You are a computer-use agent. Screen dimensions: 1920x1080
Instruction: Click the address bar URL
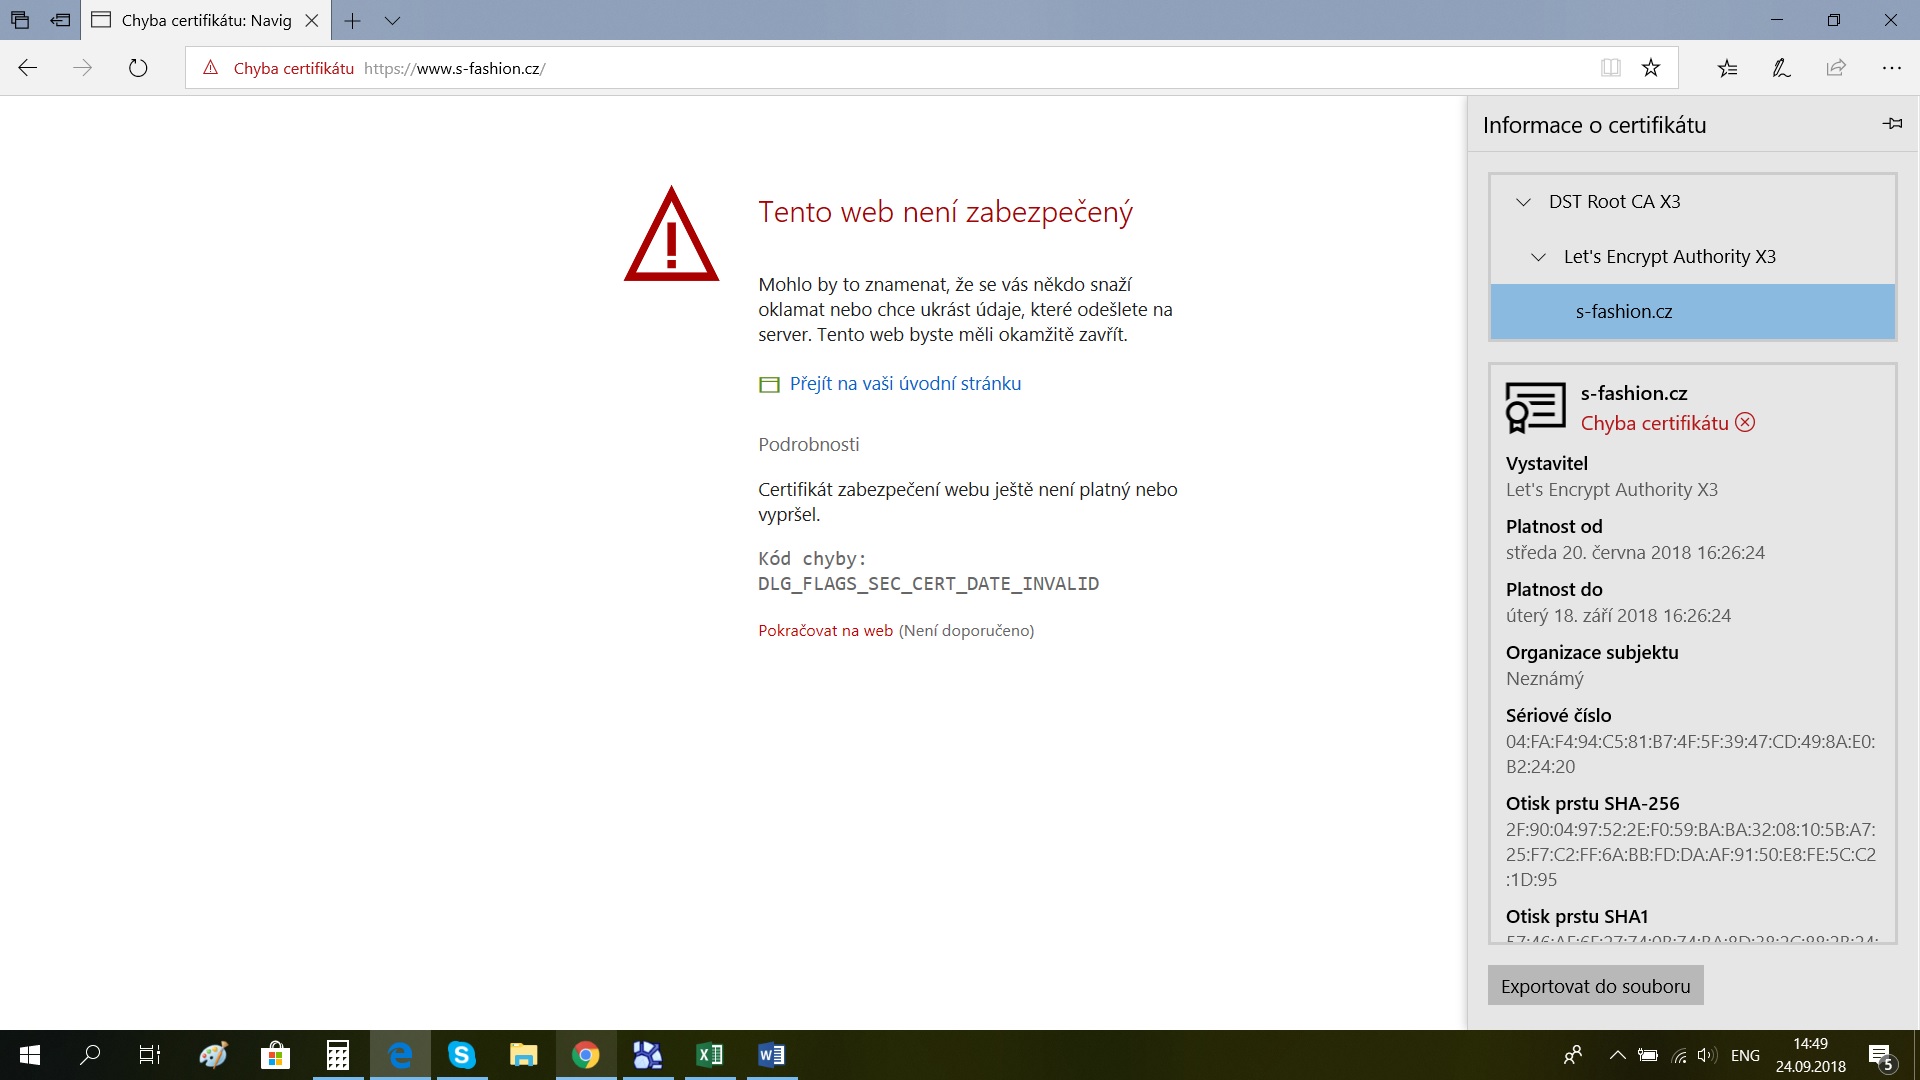(455, 68)
